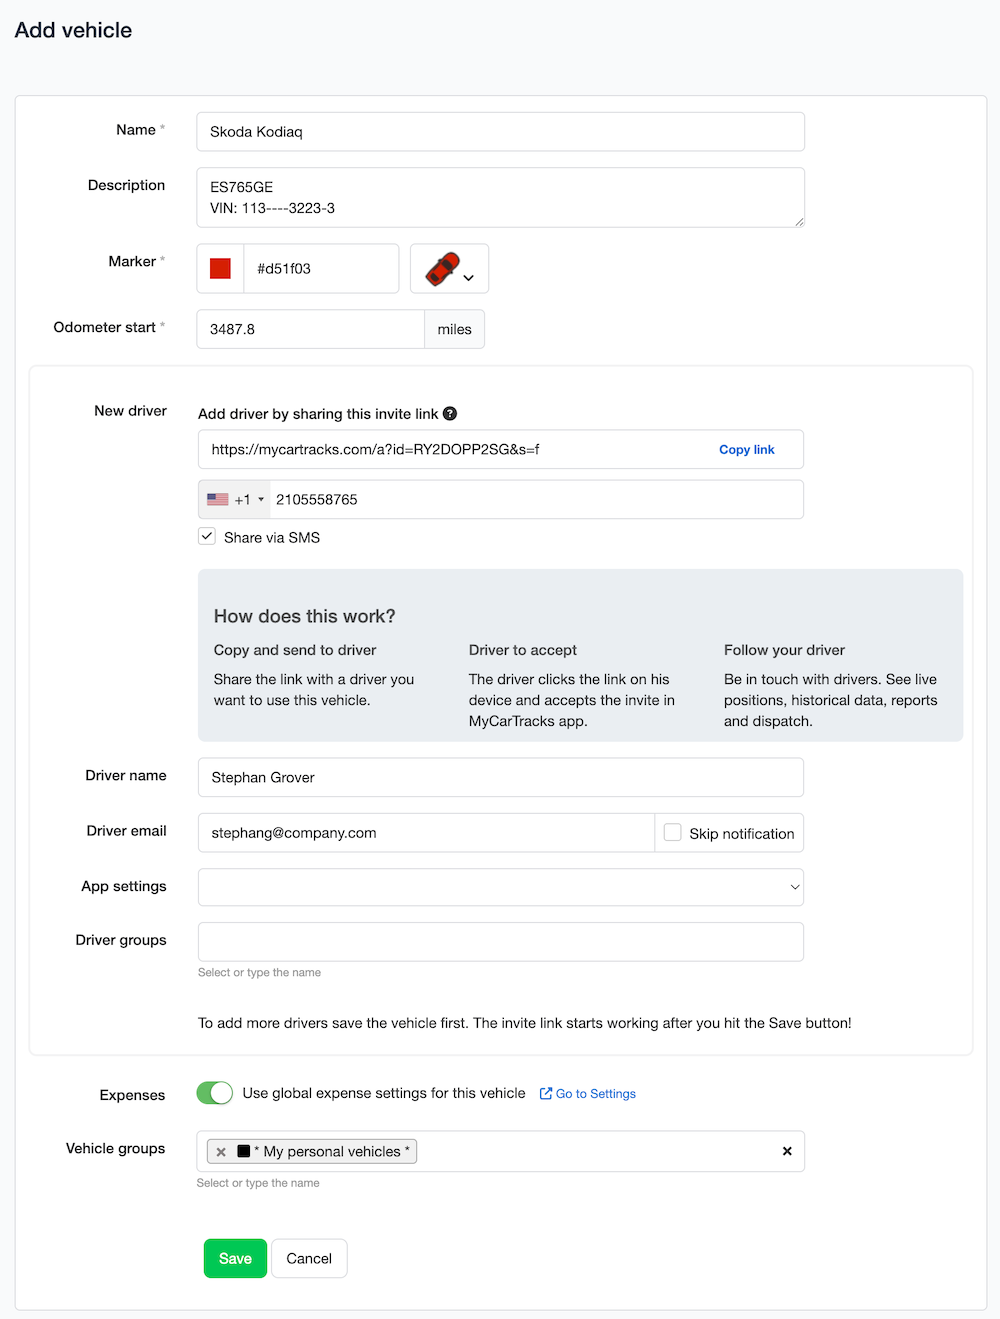1000x1319 pixels.
Task: Clear all vehicle groups with the X
Action: coord(787,1152)
